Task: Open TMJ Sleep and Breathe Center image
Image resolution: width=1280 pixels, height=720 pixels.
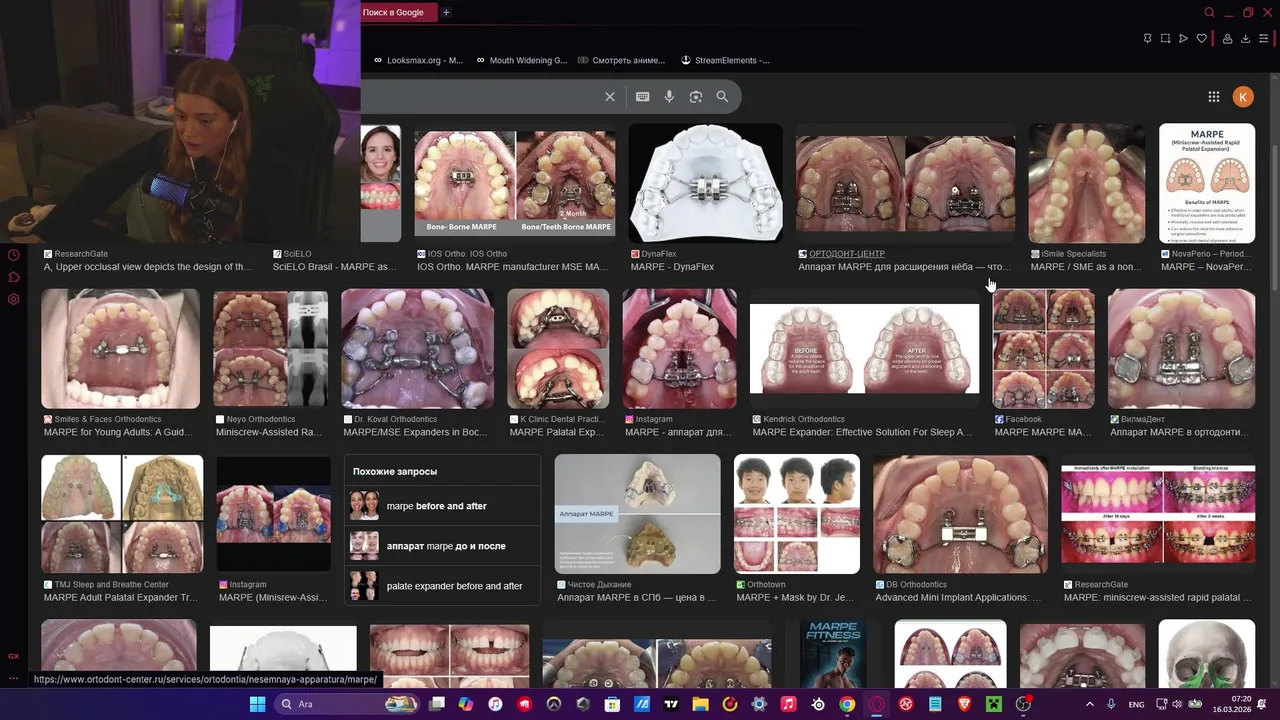Action: click(122, 514)
